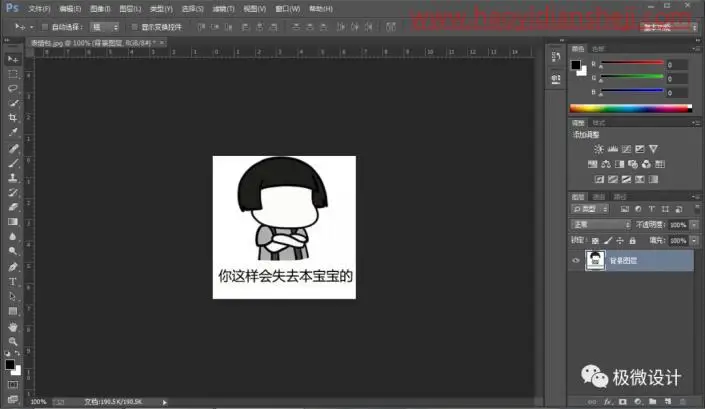
Task: Open the 帮助(H) menu
Action: pos(321,9)
